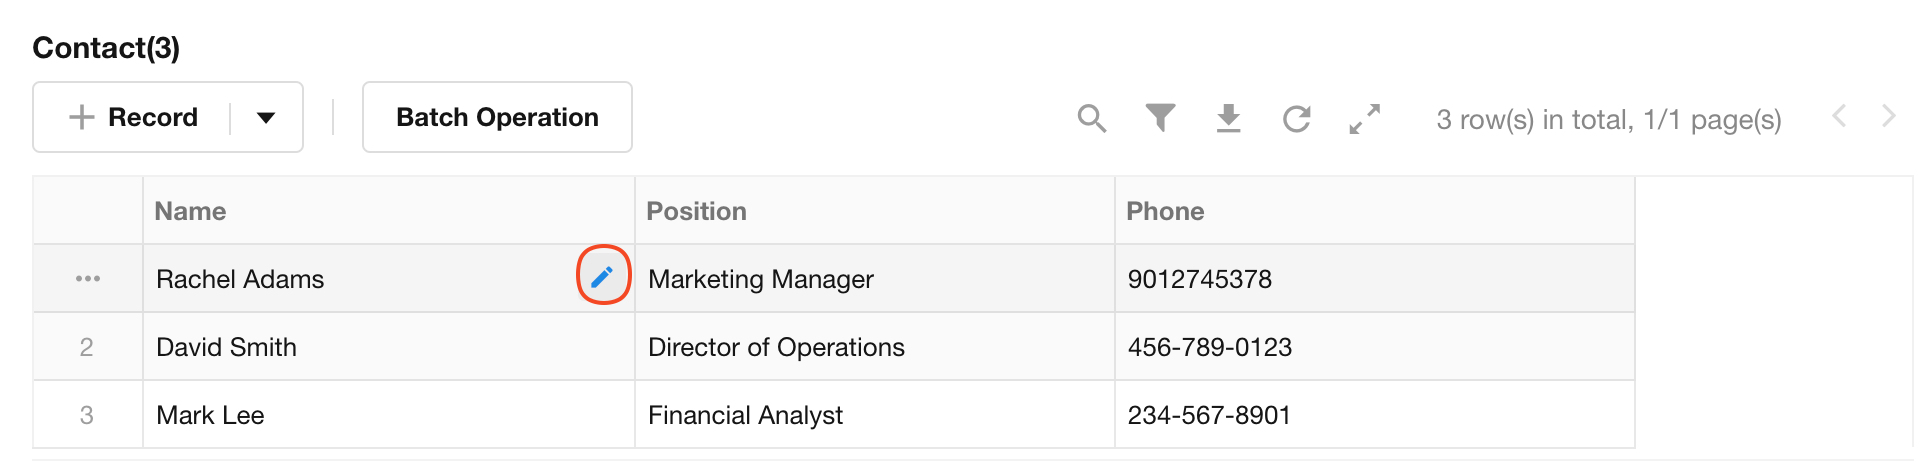Click the Marketing Manager cell
This screenshot has height=472, width=1926.
click(760, 279)
